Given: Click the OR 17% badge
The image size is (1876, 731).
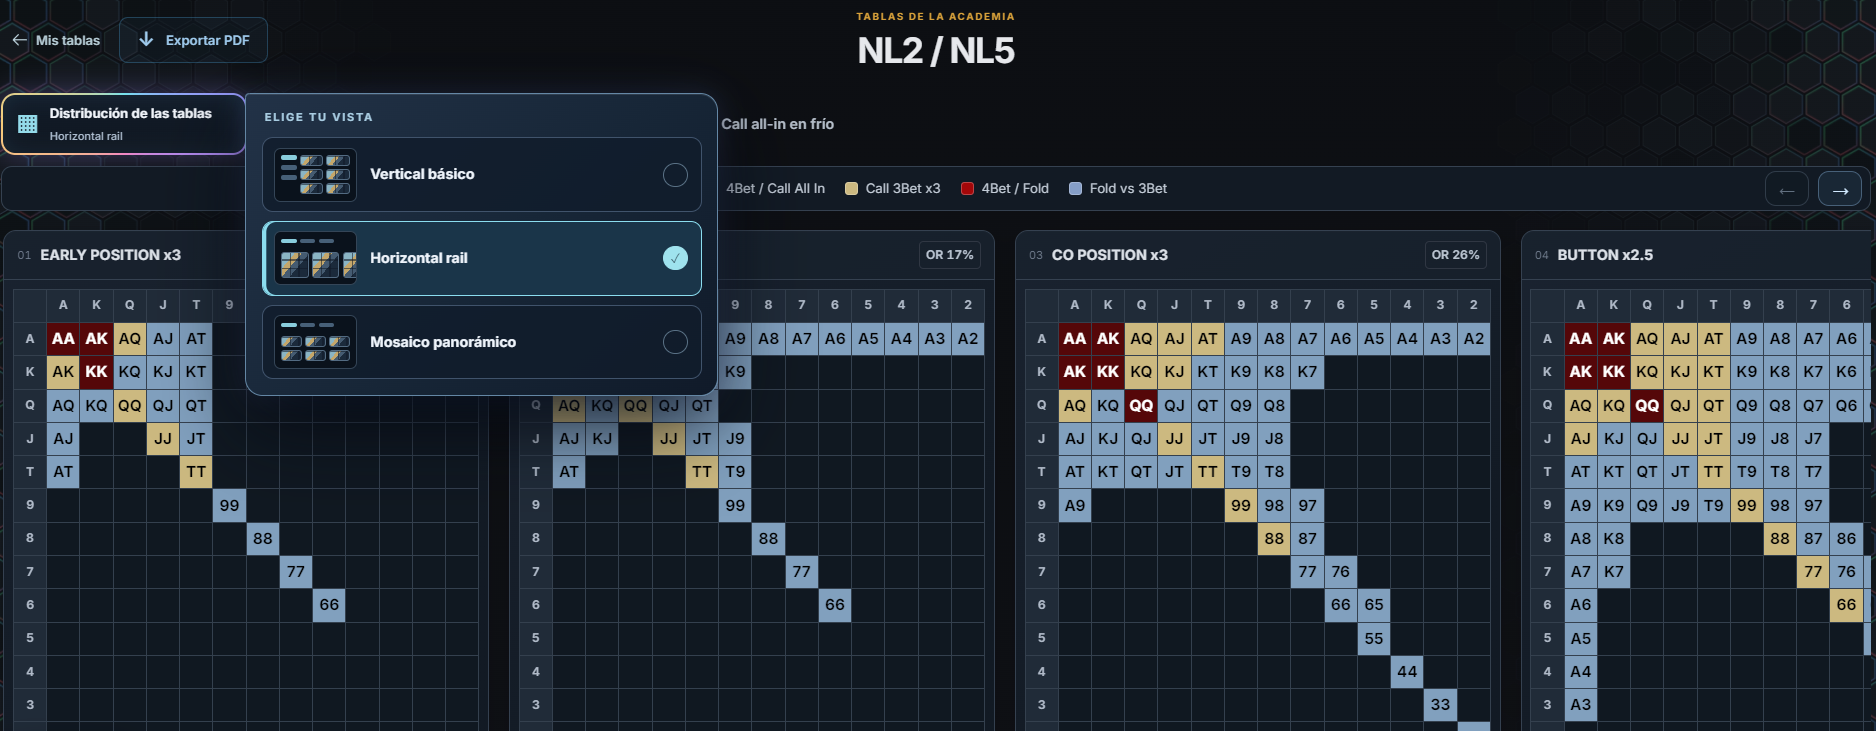Looking at the screenshot, I should coord(949,255).
